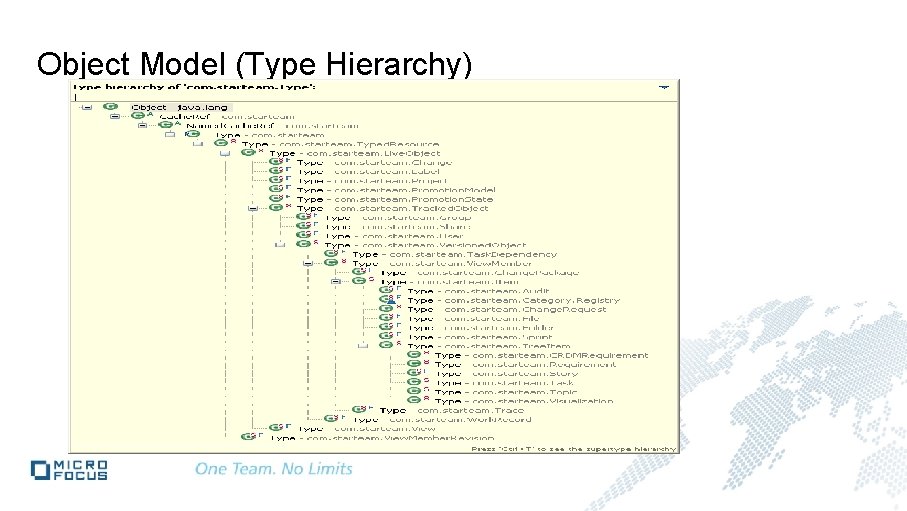Collapse the com.starteam.Item node
This screenshot has height=511, width=907.
coord(335,281)
